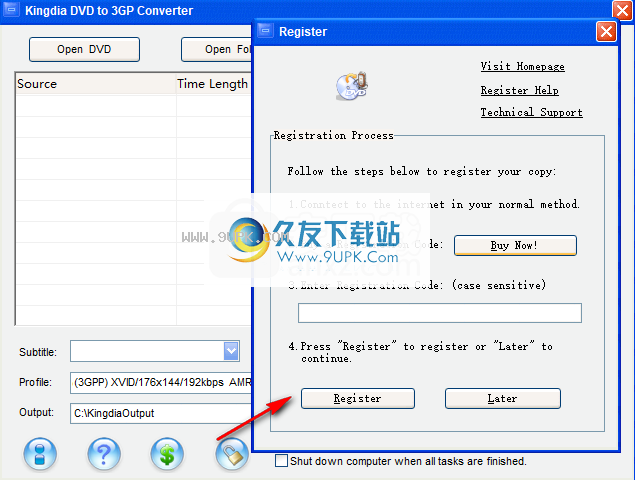Click the Buy Now! button
The image size is (635, 480).
point(515,245)
